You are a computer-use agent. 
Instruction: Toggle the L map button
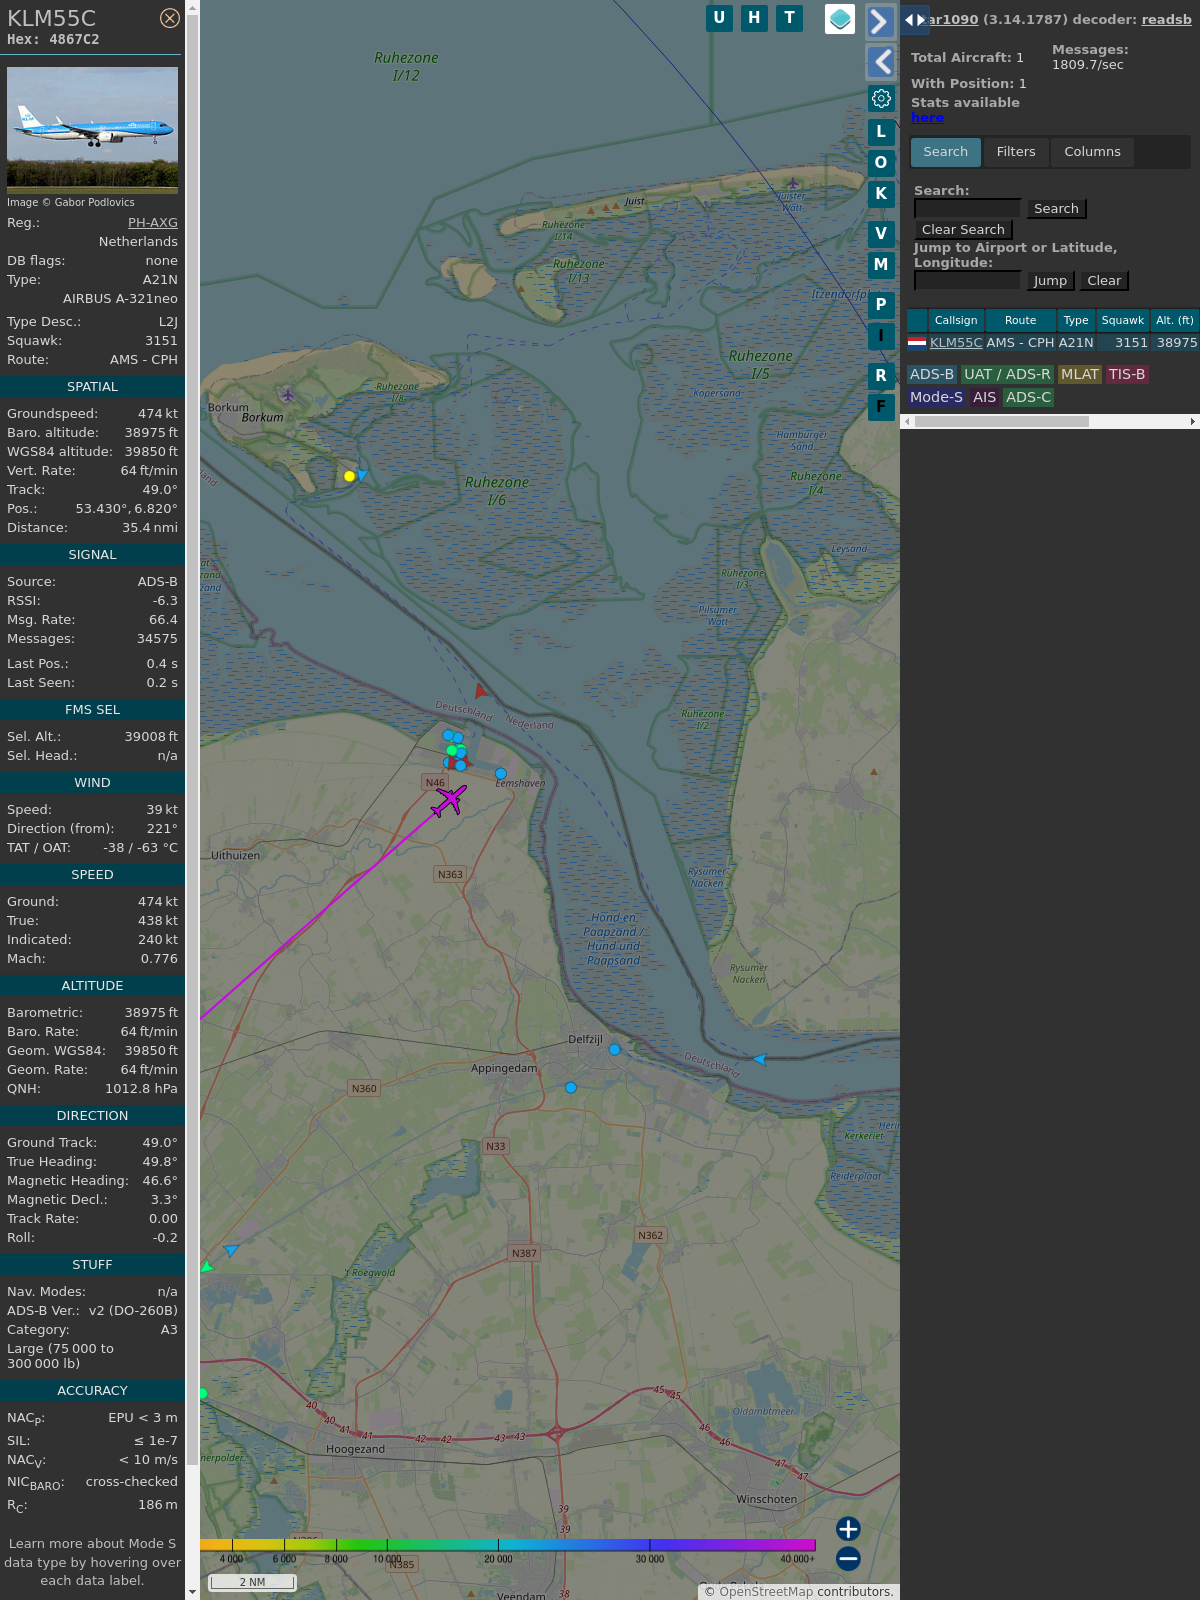point(881,132)
